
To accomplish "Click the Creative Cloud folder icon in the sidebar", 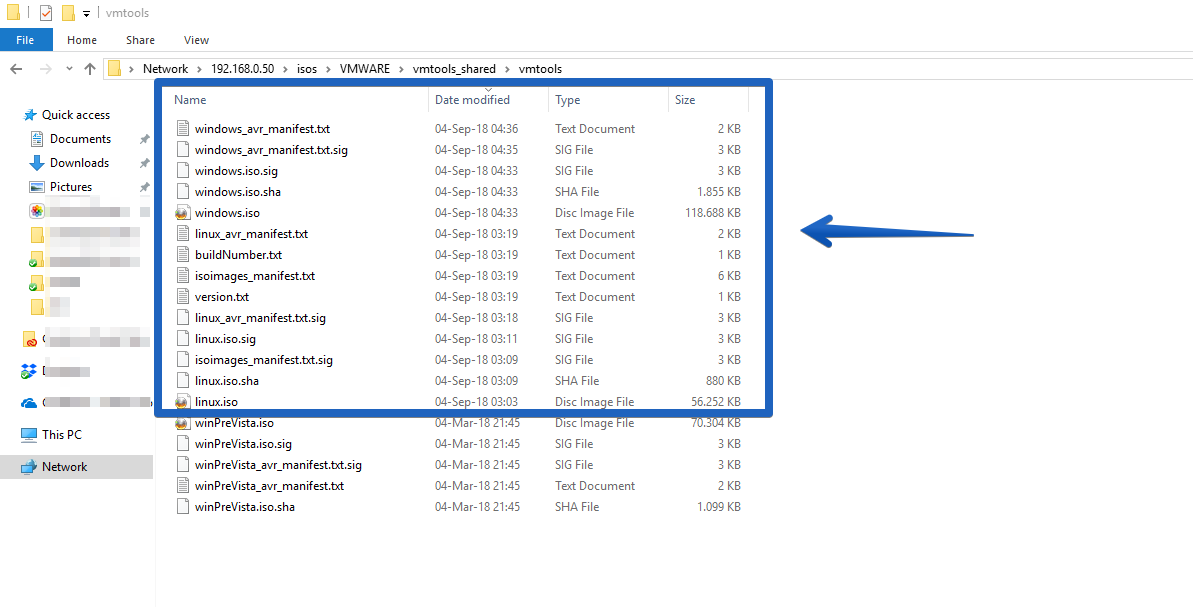I will pyautogui.click(x=29, y=339).
